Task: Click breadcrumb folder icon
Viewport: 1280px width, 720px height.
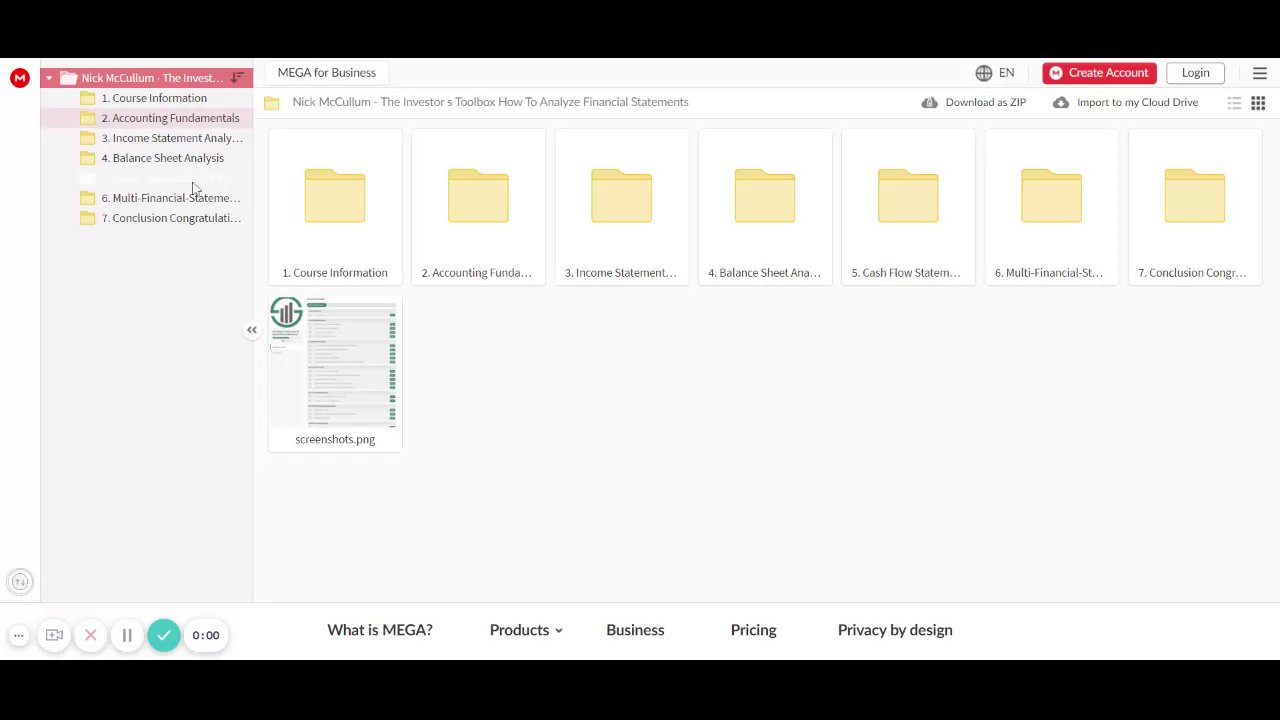Action: [x=272, y=102]
